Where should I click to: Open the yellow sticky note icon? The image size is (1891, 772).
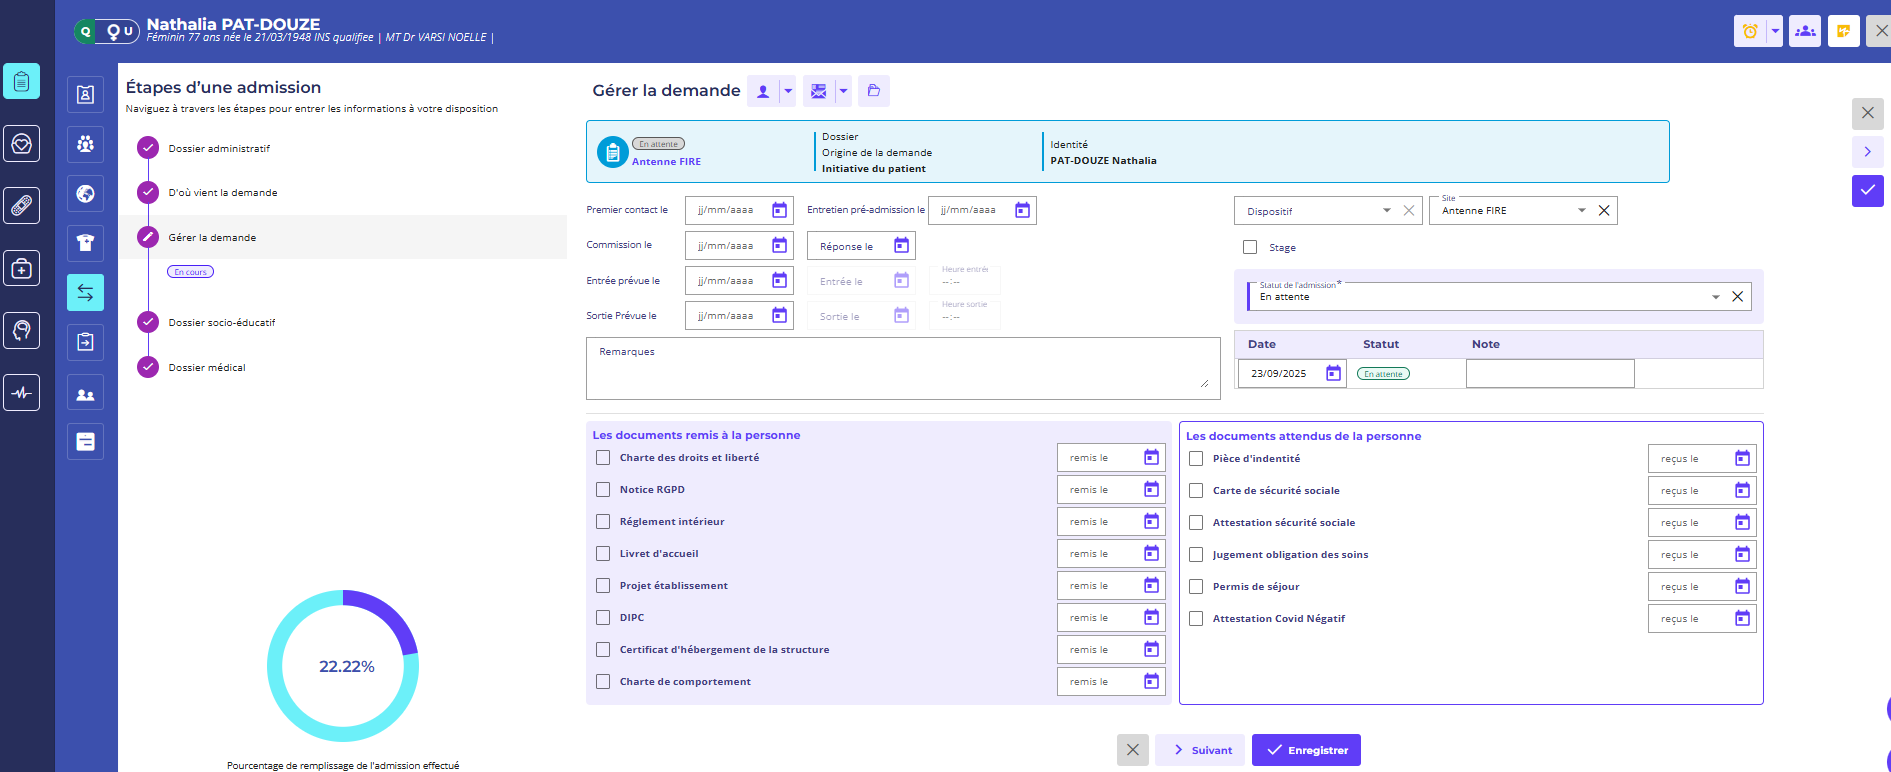(x=1843, y=31)
